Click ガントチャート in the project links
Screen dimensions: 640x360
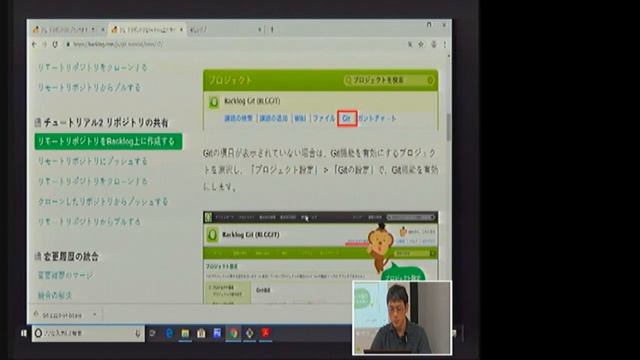378,118
